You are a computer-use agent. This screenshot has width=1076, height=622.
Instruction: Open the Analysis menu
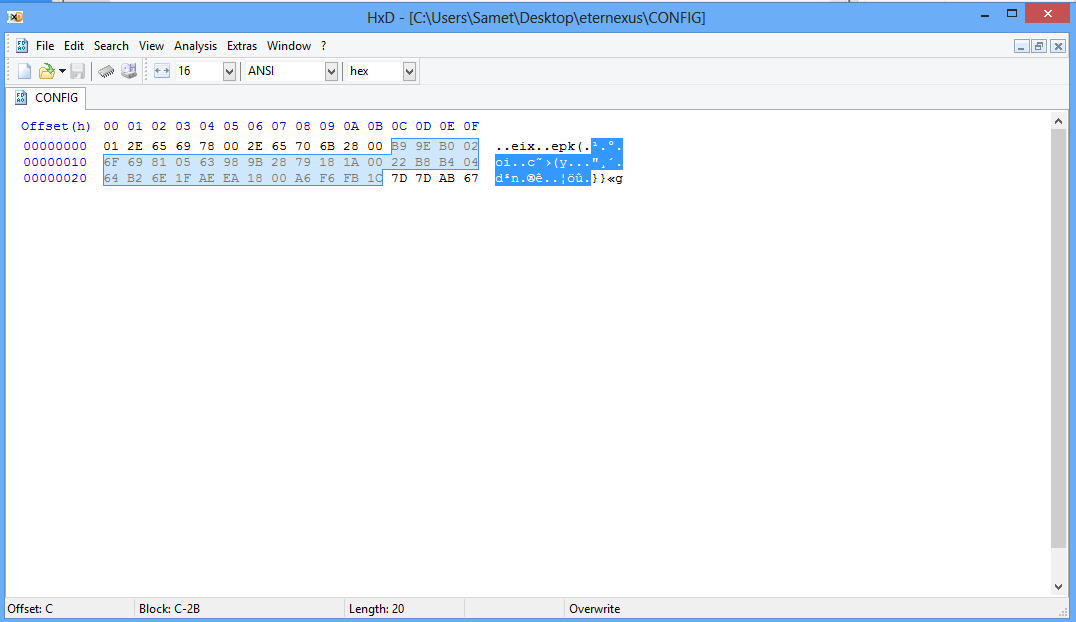pyautogui.click(x=195, y=46)
